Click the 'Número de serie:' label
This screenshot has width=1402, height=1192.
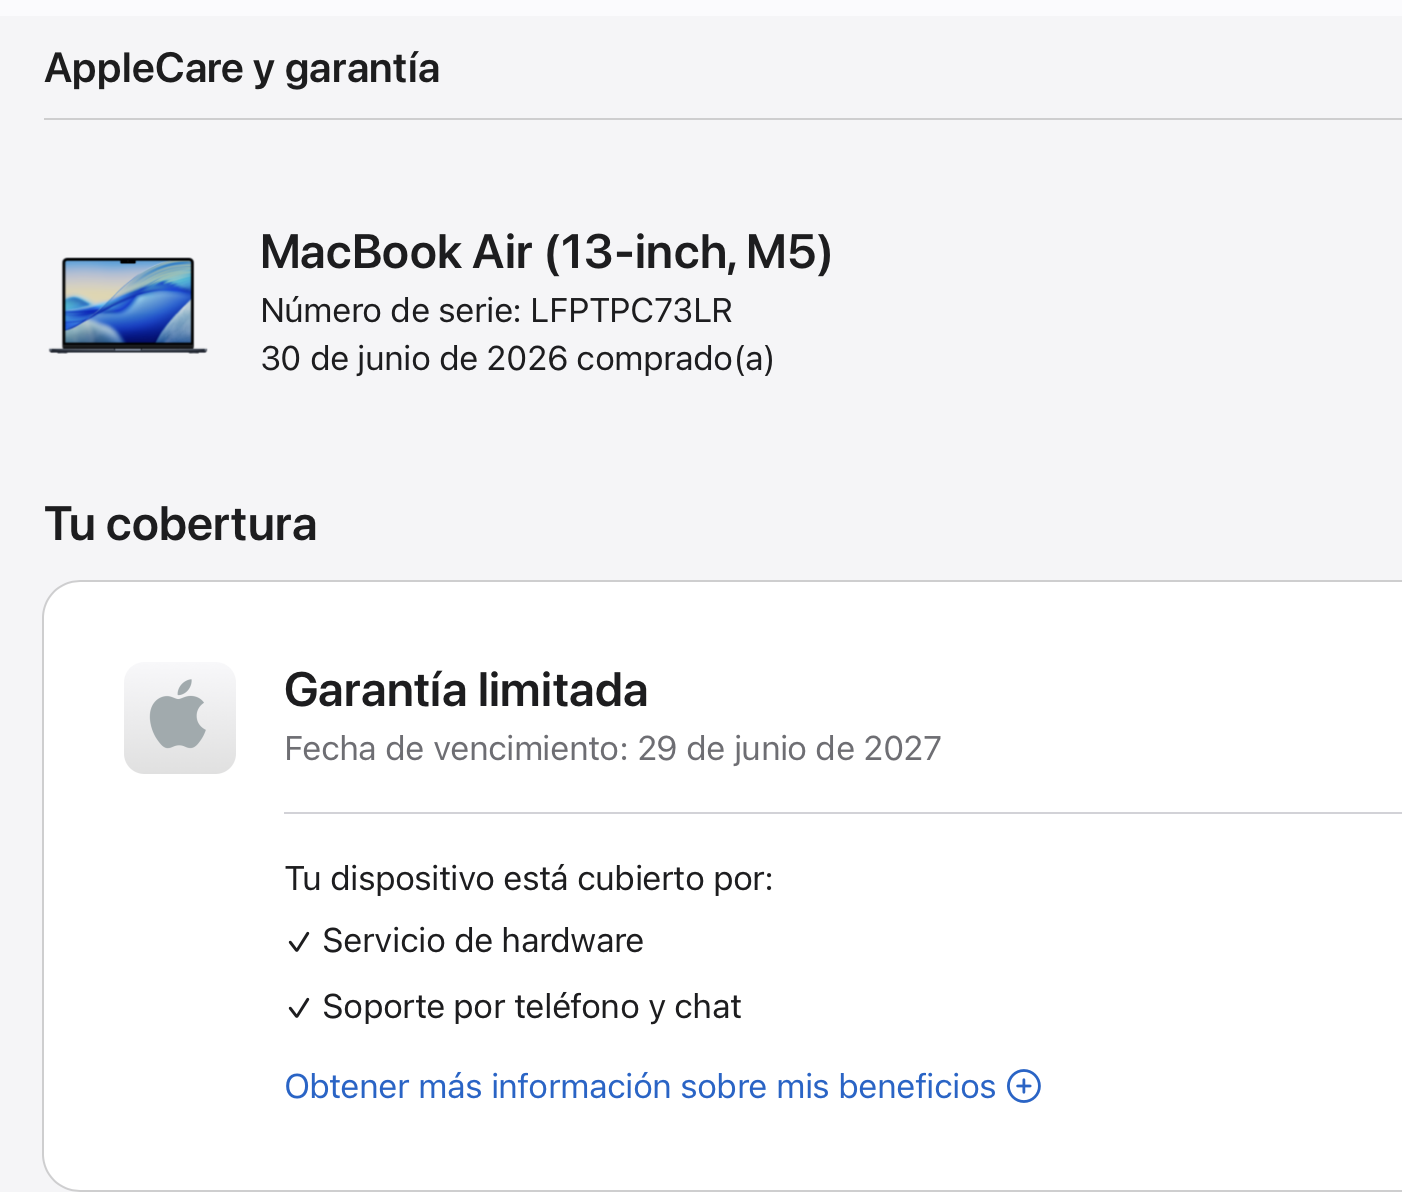click(391, 311)
